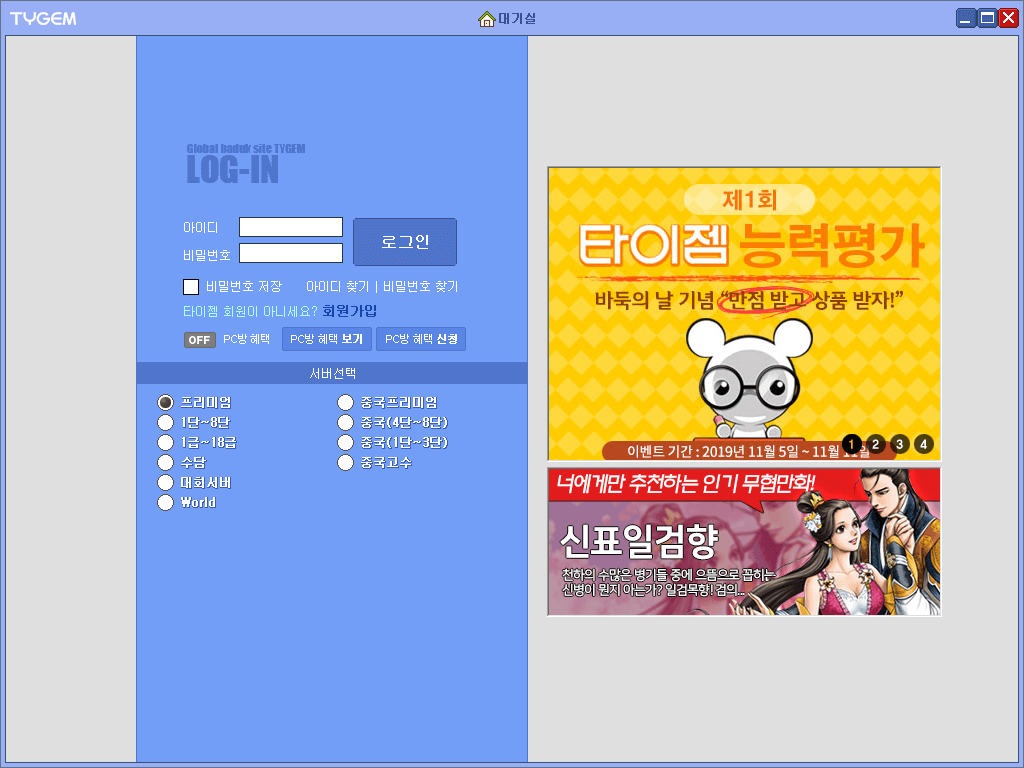Select 중국프리미엄 server radio button

click(x=345, y=402)
